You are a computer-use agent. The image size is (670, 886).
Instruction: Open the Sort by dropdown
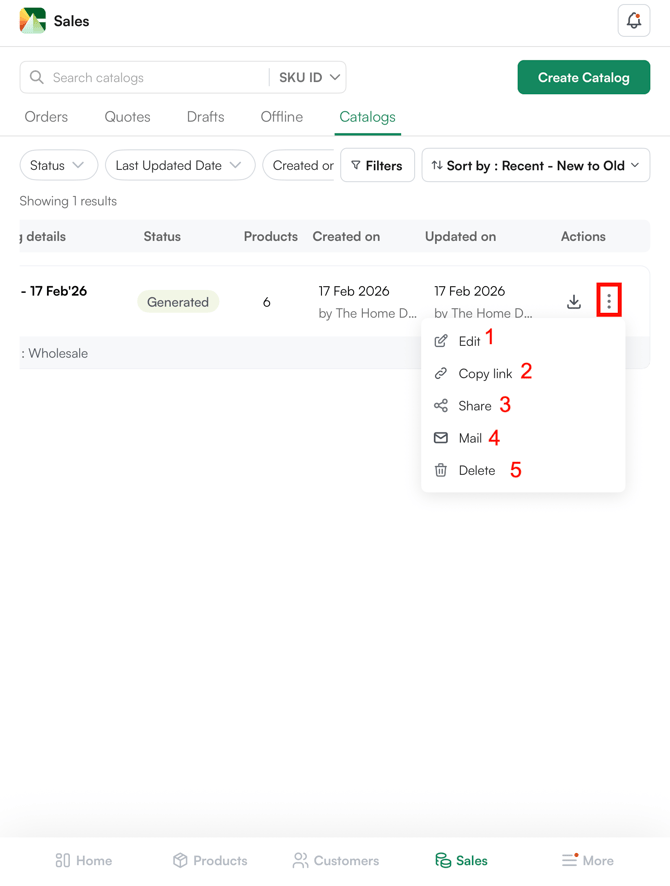535,165
